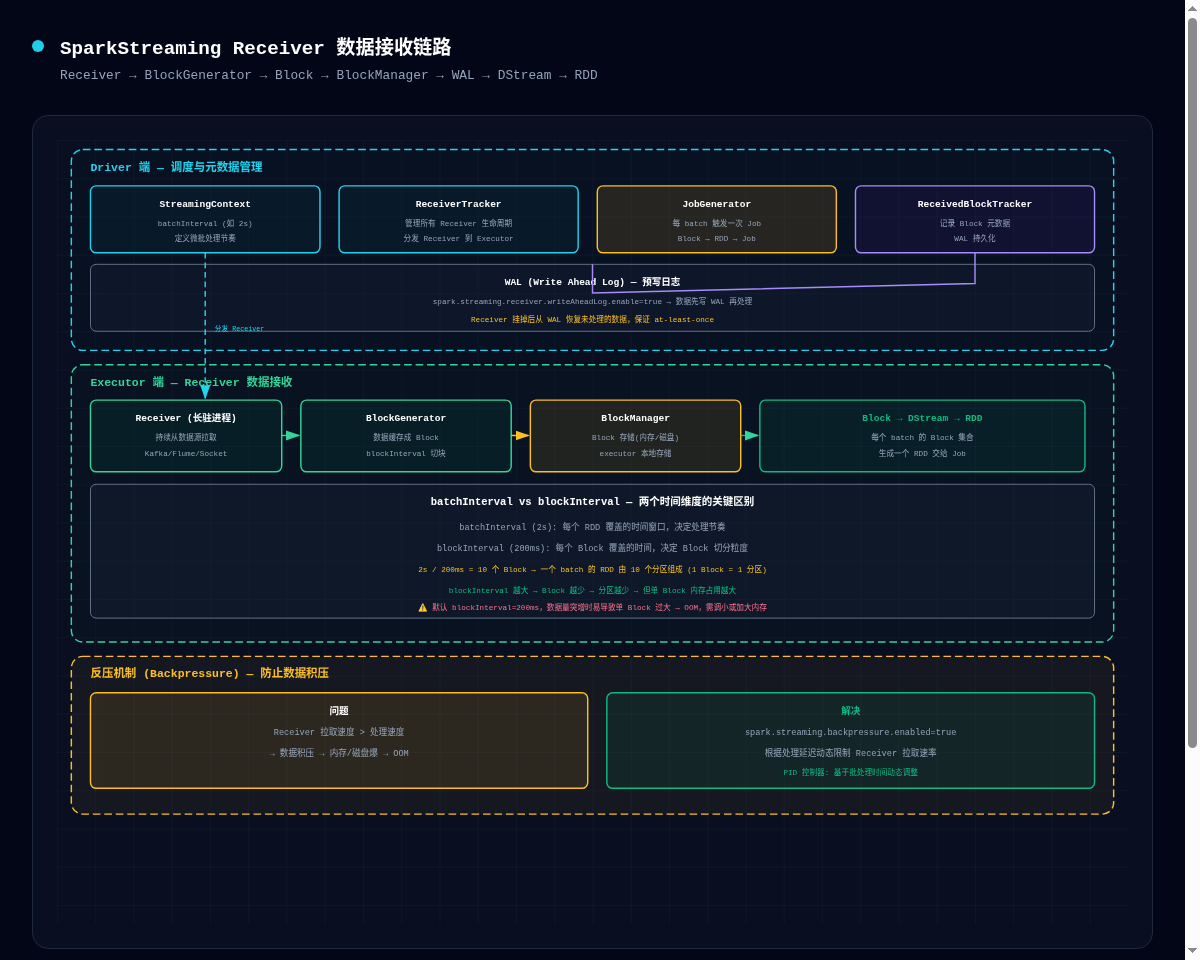Click the text 每 batch 触发一次 Job
Image resolution: width=1200 pixels, height=960 pixels.
(717, 223)
